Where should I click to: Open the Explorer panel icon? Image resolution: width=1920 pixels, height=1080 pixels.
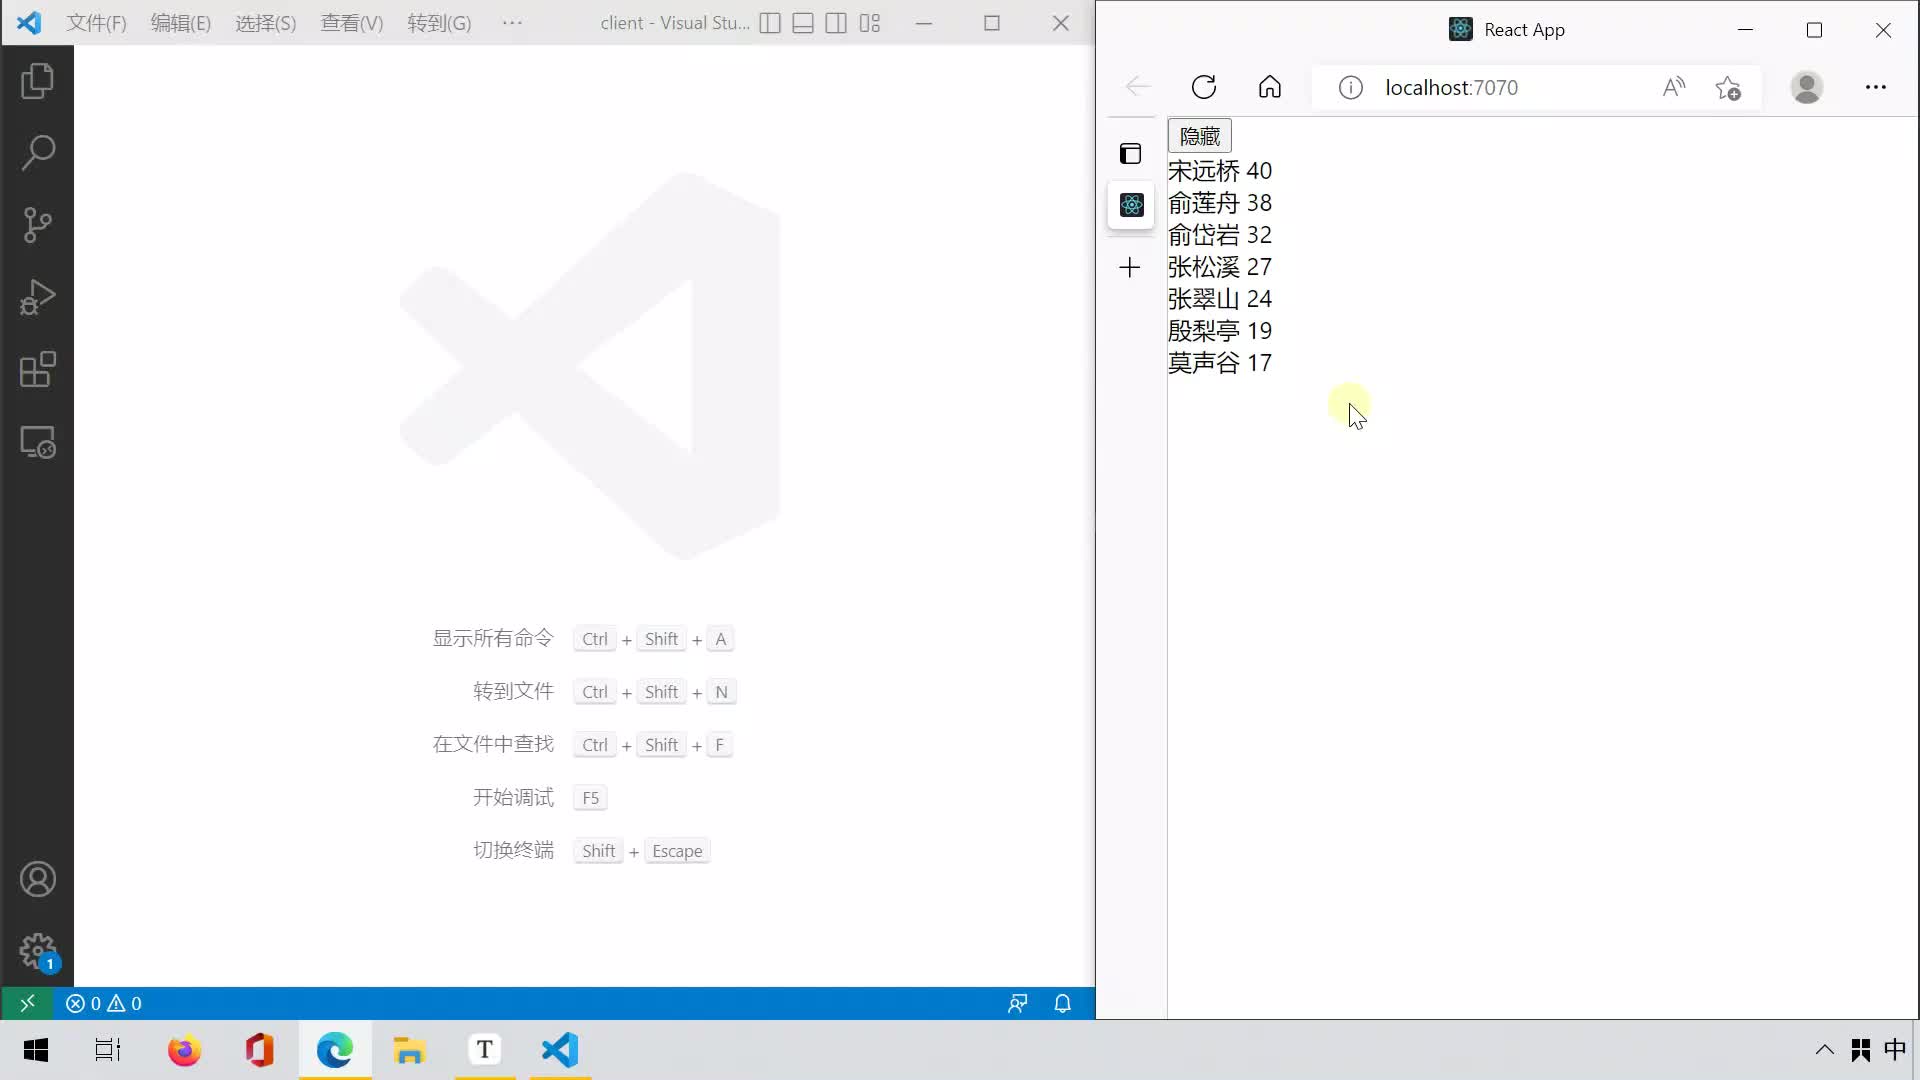click(x=36, y=82)
